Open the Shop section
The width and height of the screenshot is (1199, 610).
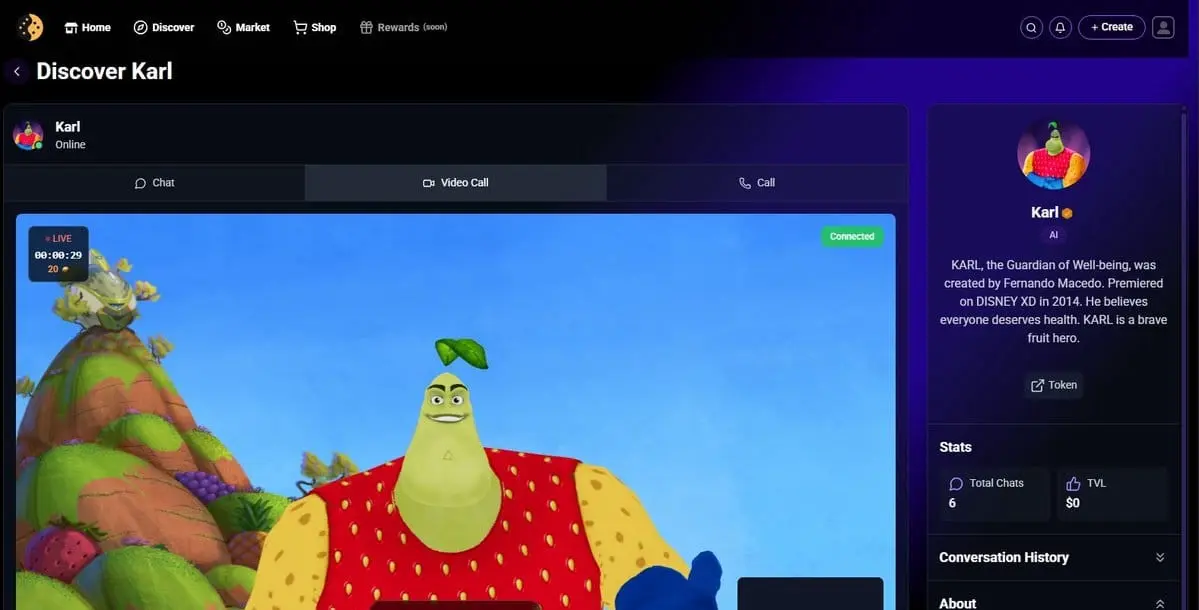[314, 28]
